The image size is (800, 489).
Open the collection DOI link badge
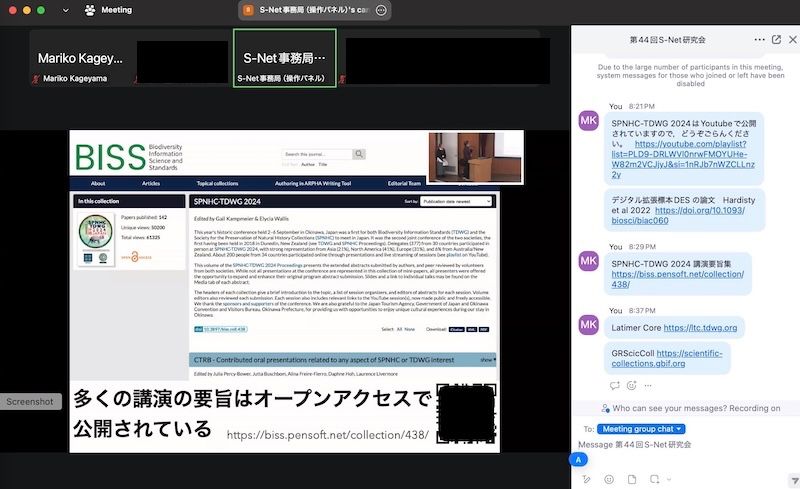[220, 329]
